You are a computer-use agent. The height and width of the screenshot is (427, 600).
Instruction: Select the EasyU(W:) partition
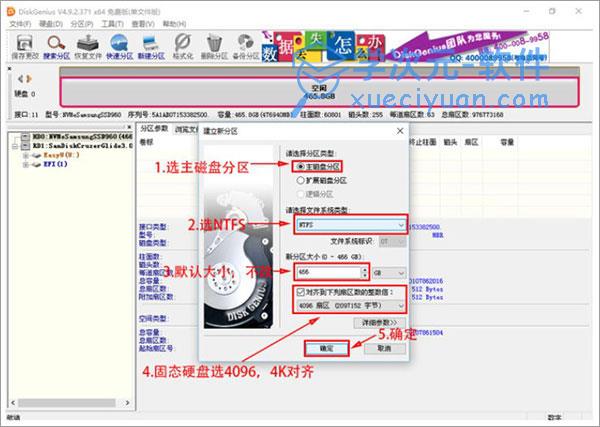coord(61,155)
